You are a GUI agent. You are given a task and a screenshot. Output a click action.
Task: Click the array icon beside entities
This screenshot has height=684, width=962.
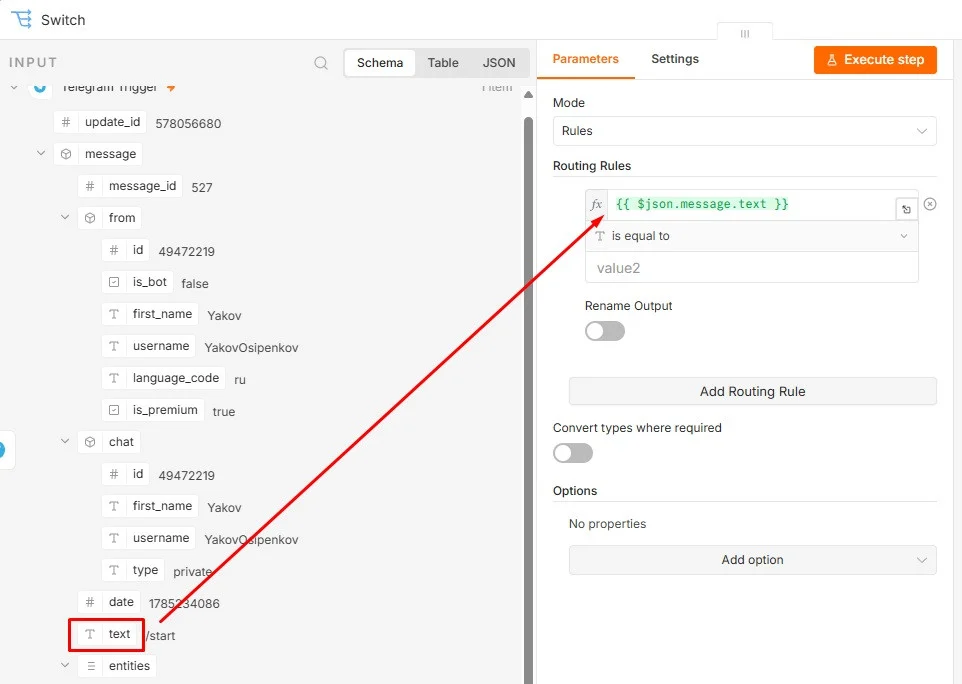91,666
